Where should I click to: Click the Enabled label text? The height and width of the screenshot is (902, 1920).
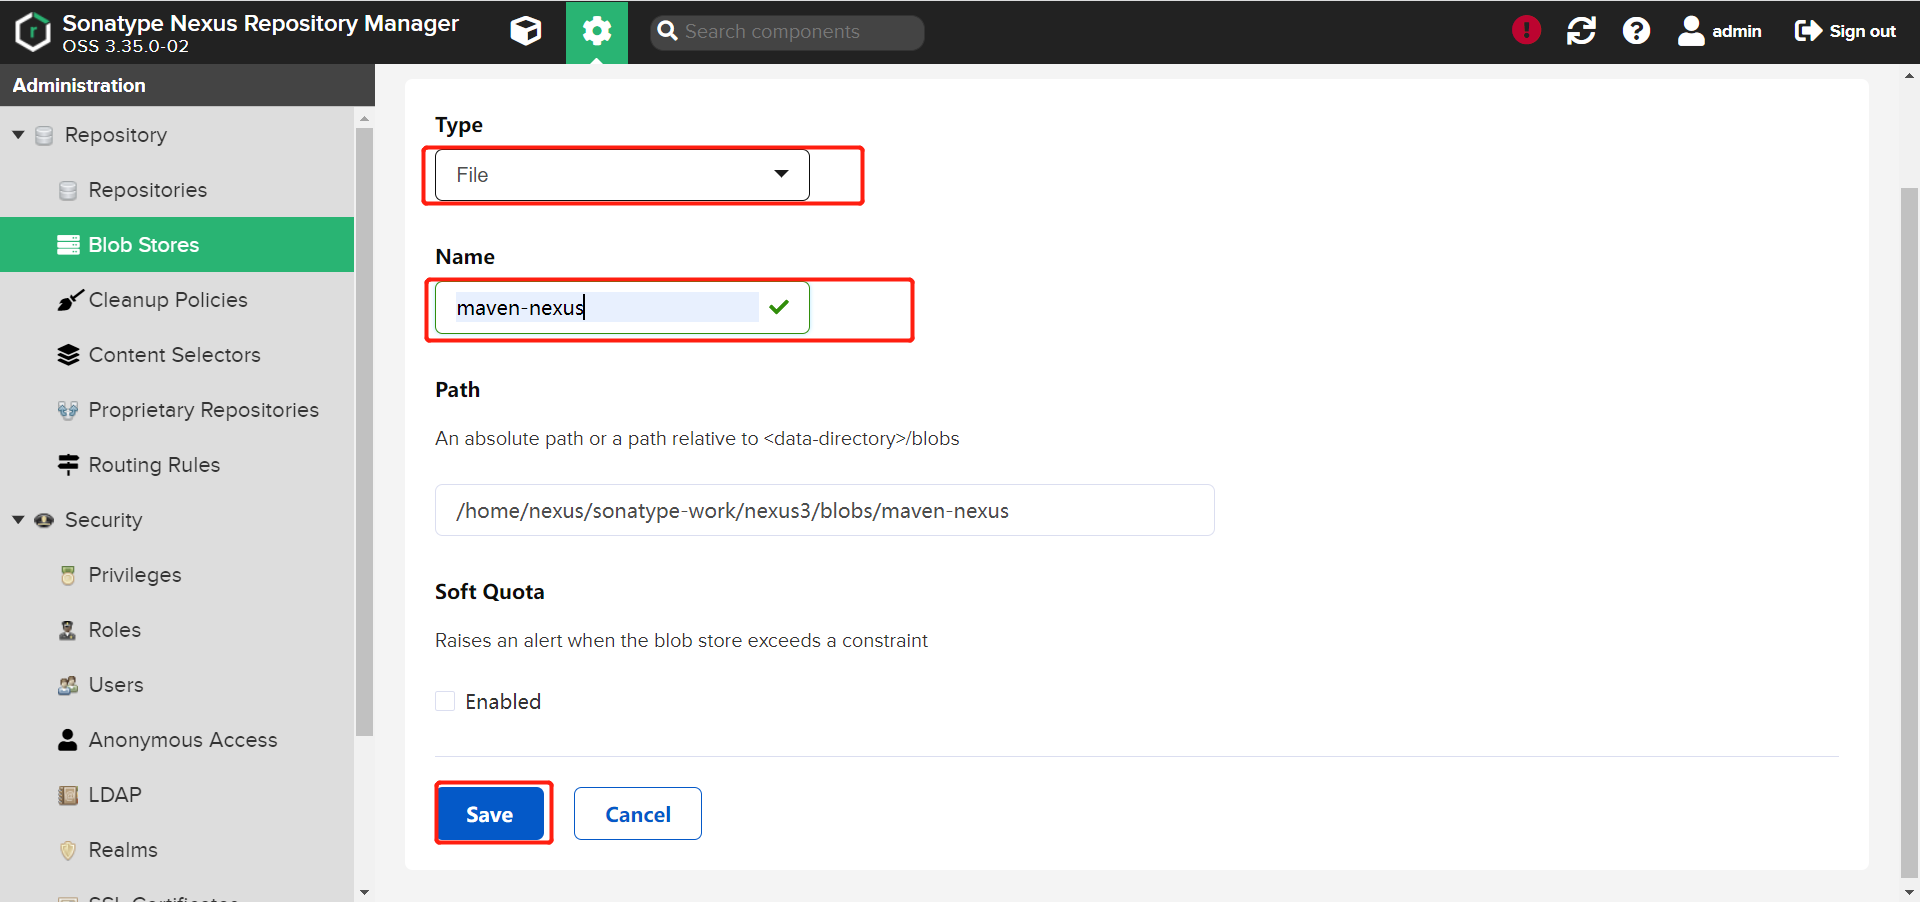[x=503, y=702]
